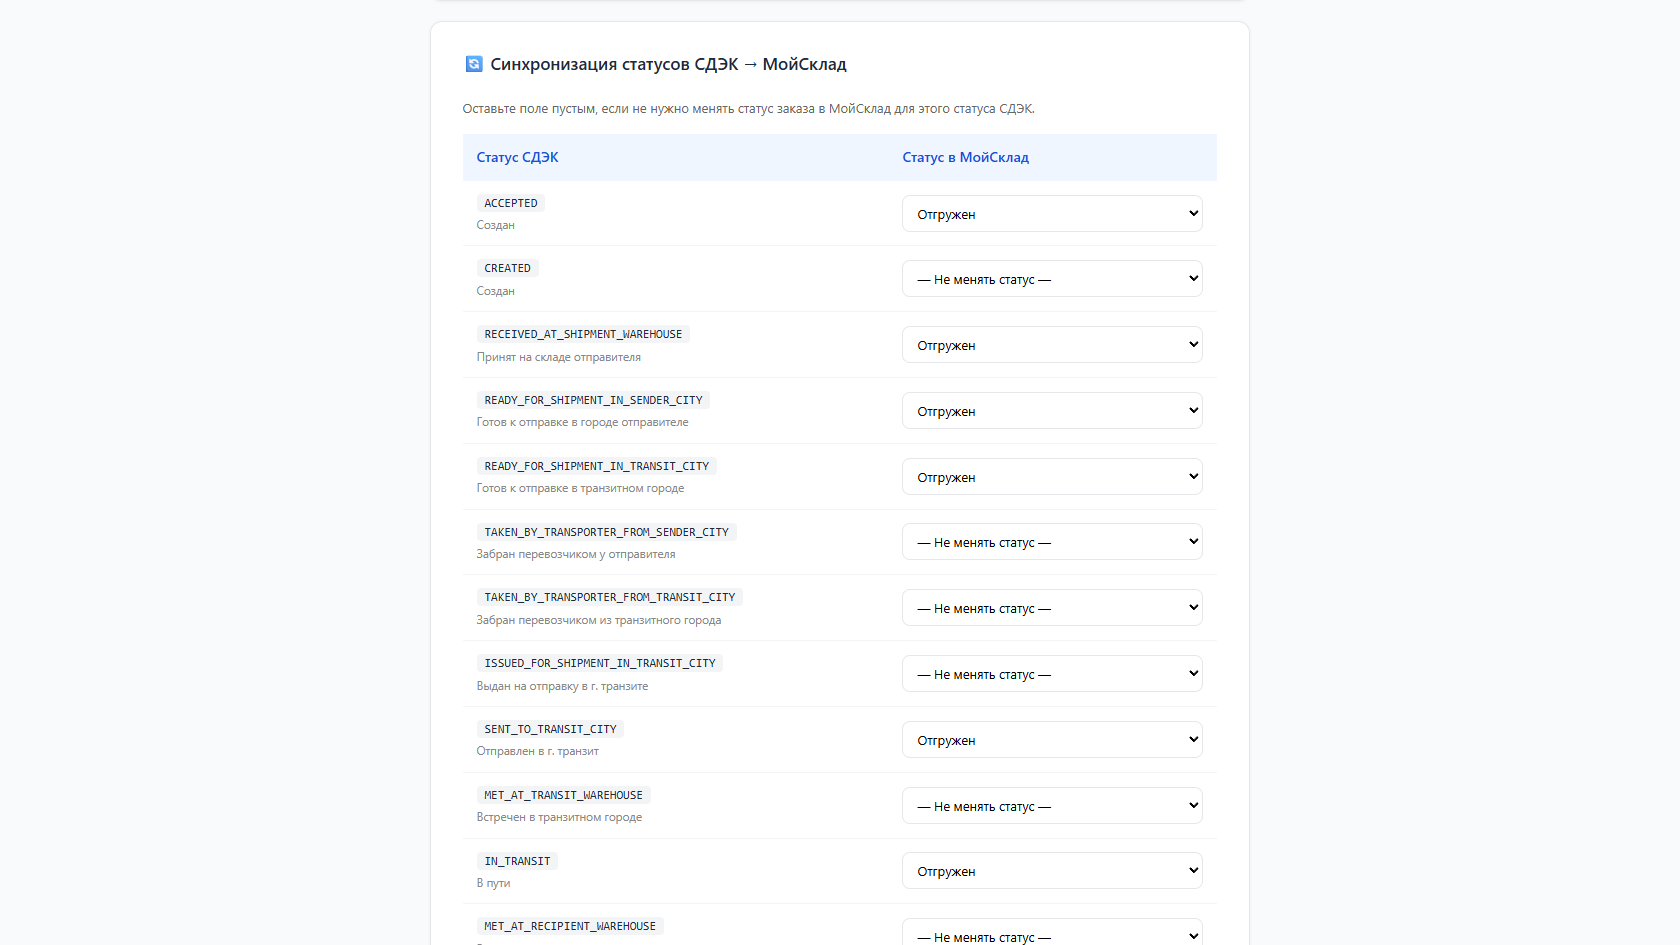Select the TAKEN_BY_TRANSPORTER_FROM_SENDER_CITY code
Screen dimensions: 1680x945
pos(607,532)
